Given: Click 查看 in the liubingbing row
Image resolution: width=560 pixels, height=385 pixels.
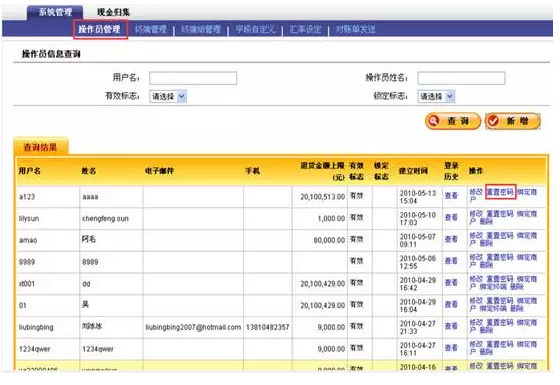Looking at the screenshot, I should (451, 326).
